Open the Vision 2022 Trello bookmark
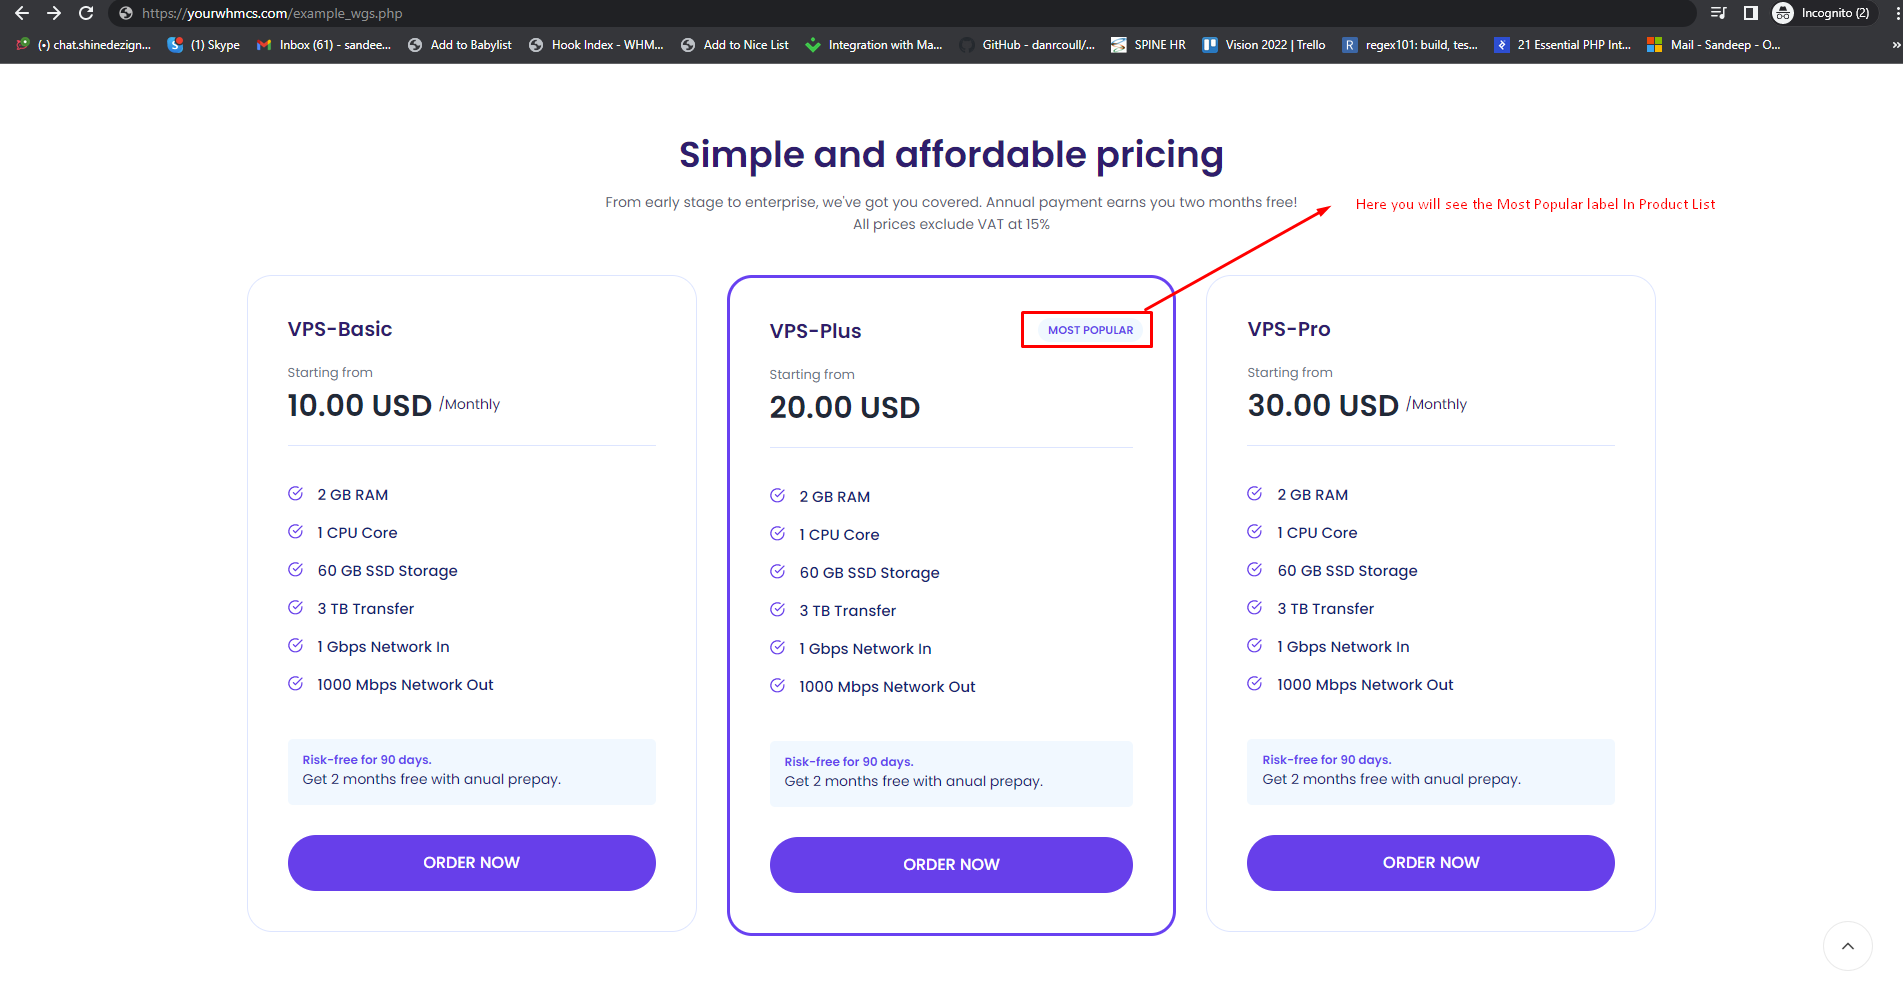1903x997 pixels. pos(1264,45)
